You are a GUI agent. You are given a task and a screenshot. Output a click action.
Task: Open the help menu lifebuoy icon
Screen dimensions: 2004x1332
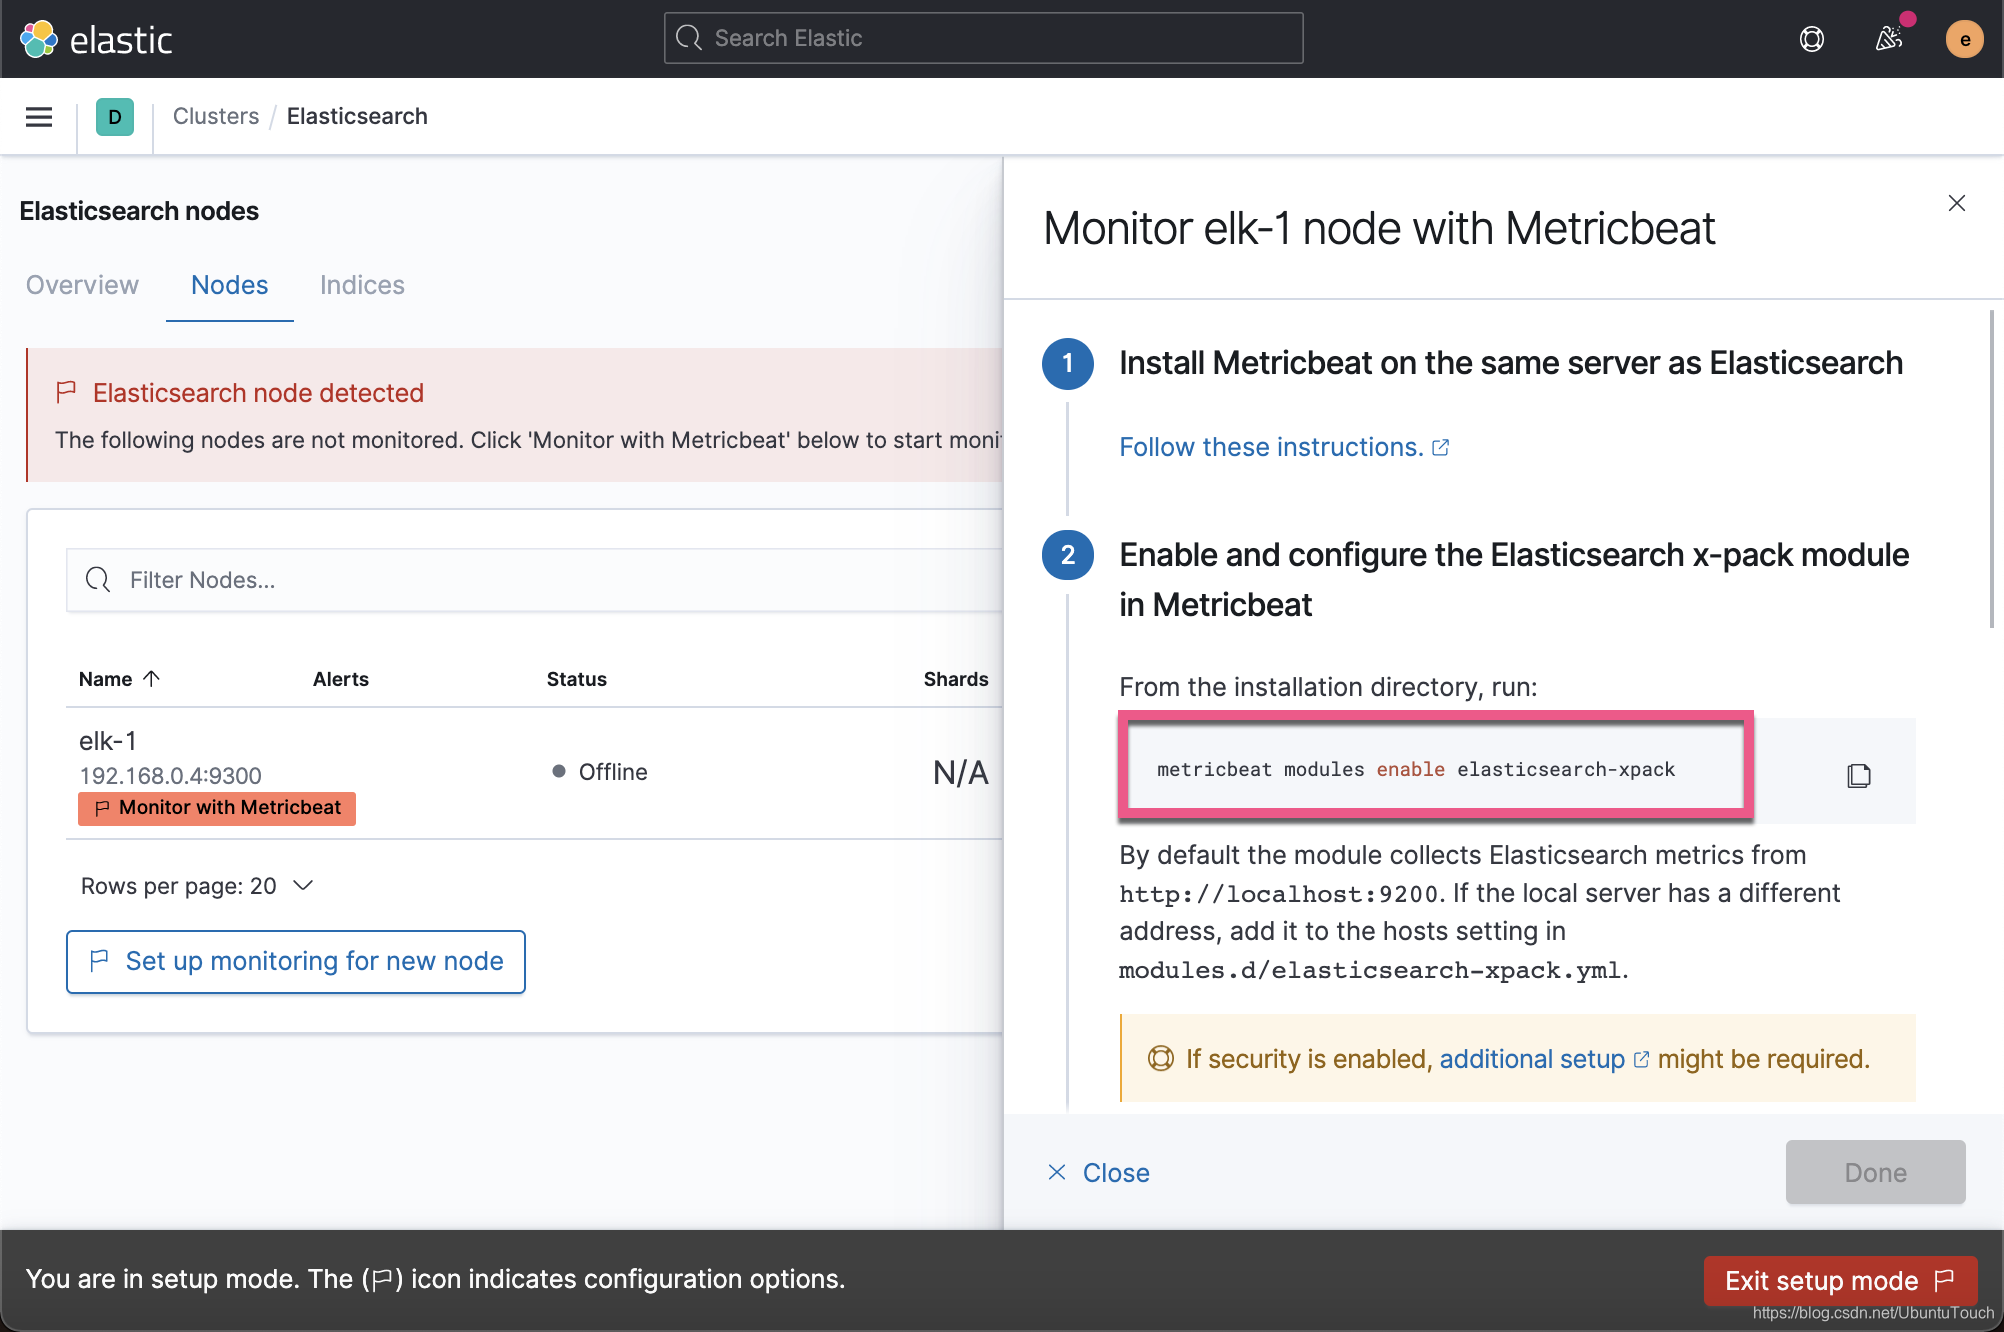pyautogui.click(x=1811, y=40)
